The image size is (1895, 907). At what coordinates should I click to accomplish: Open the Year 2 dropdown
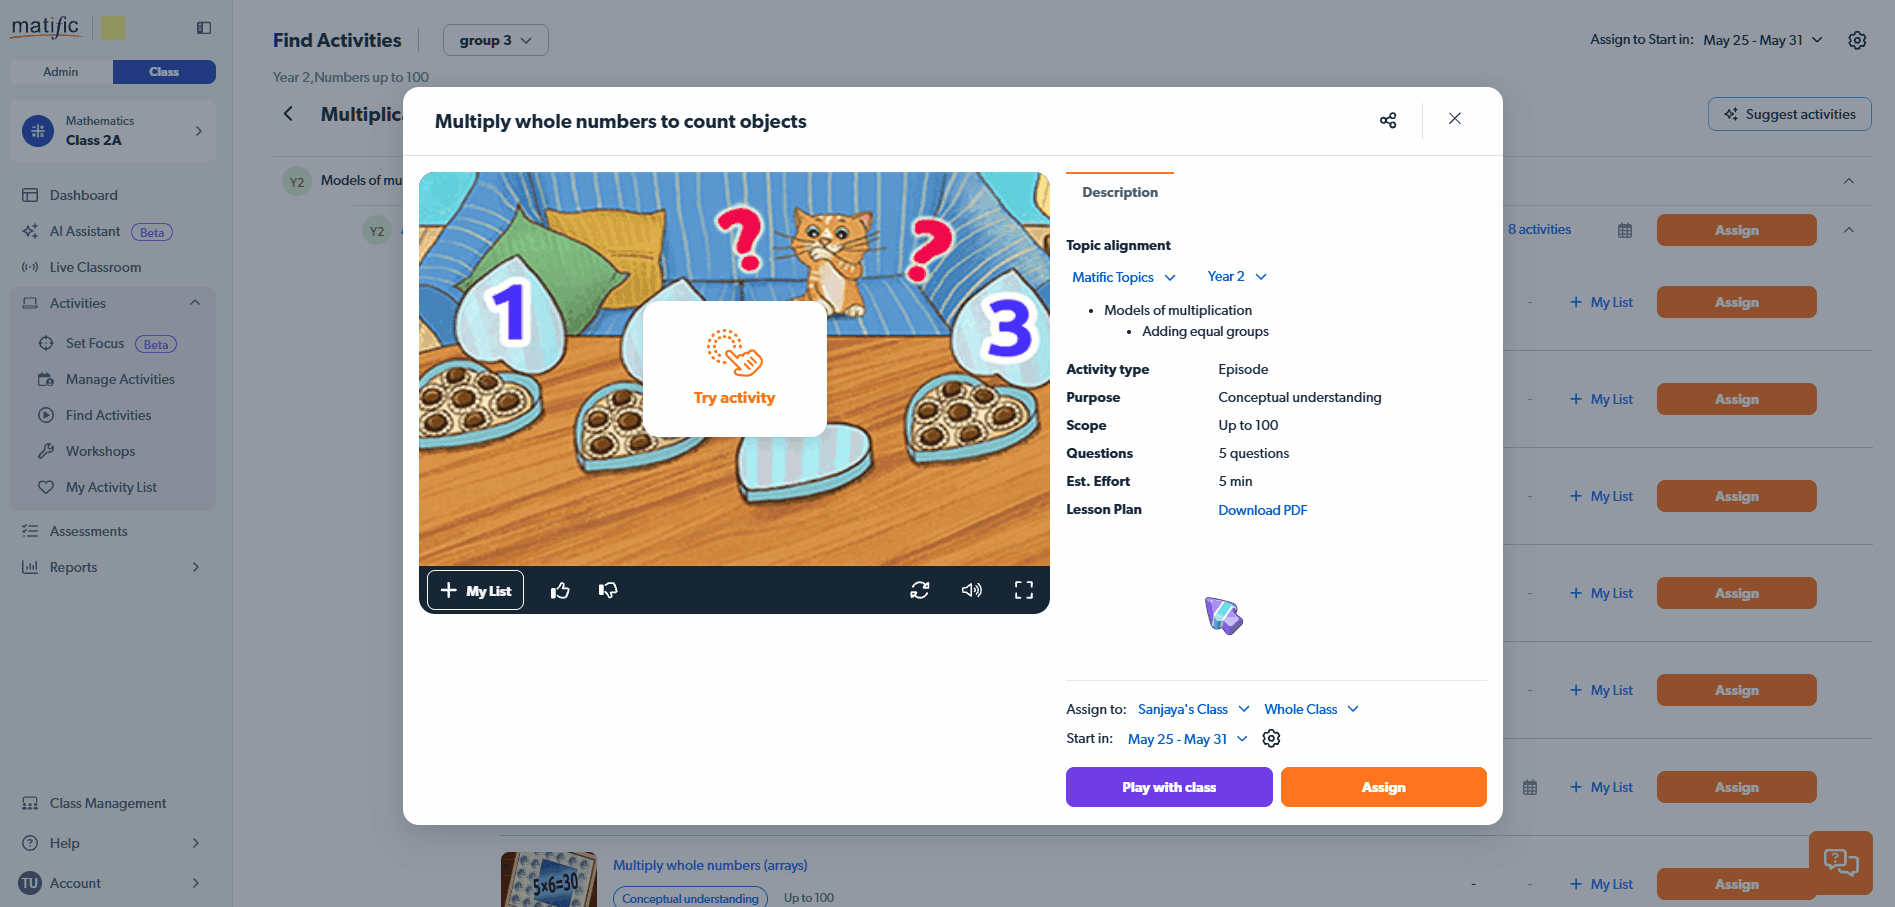click(x=1236, y=277)
